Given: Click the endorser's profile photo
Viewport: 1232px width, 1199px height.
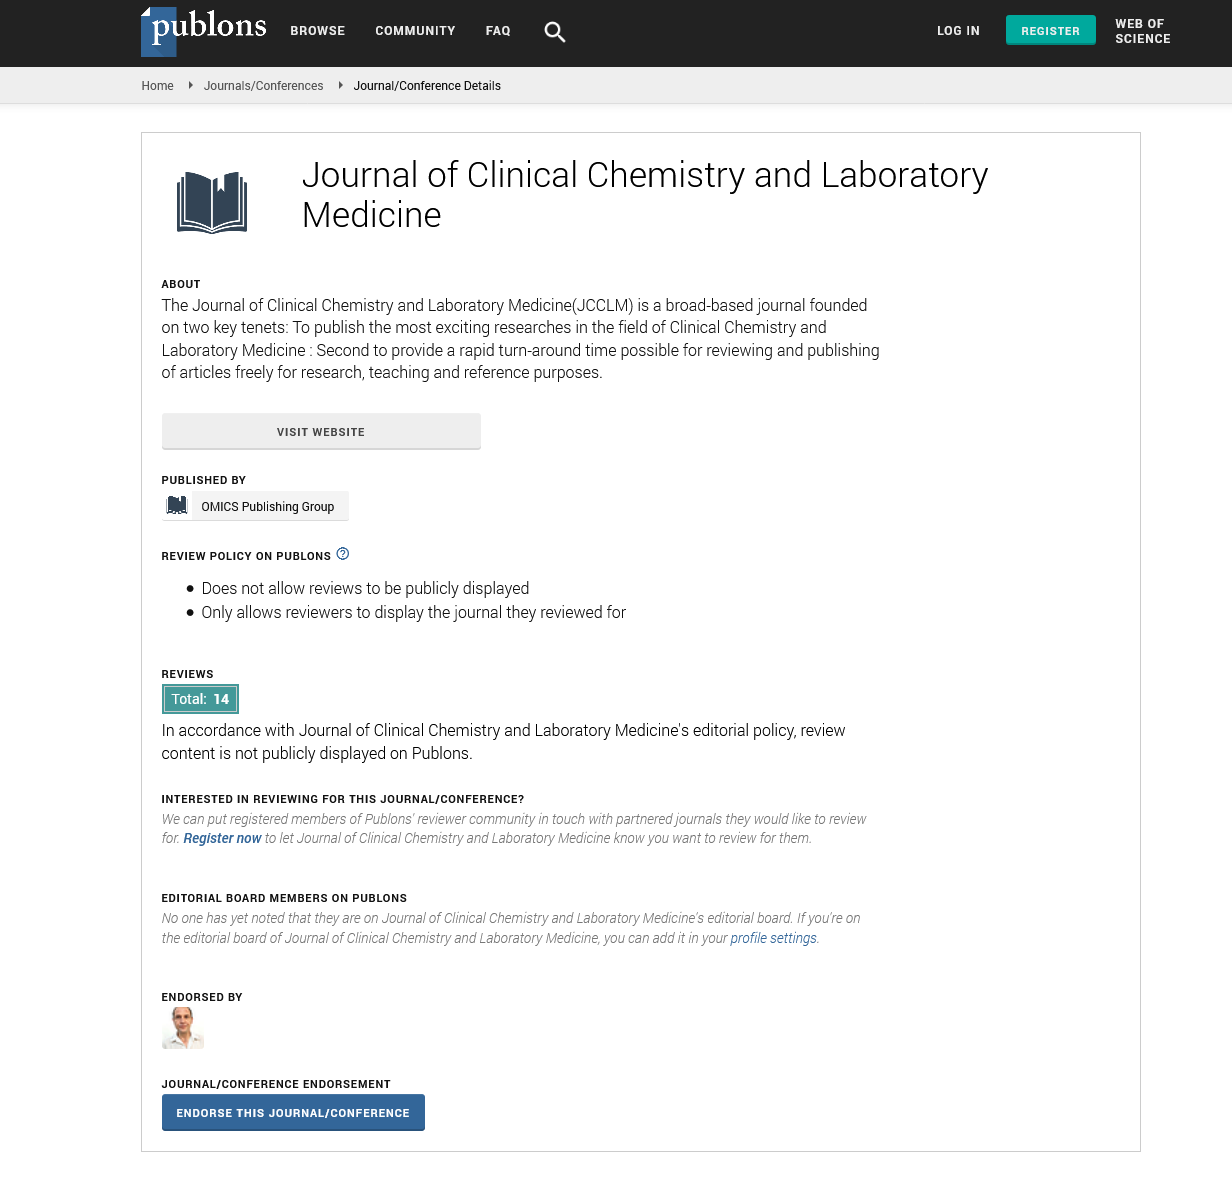Looking at the screenshot, I should tap(183, 1028).
